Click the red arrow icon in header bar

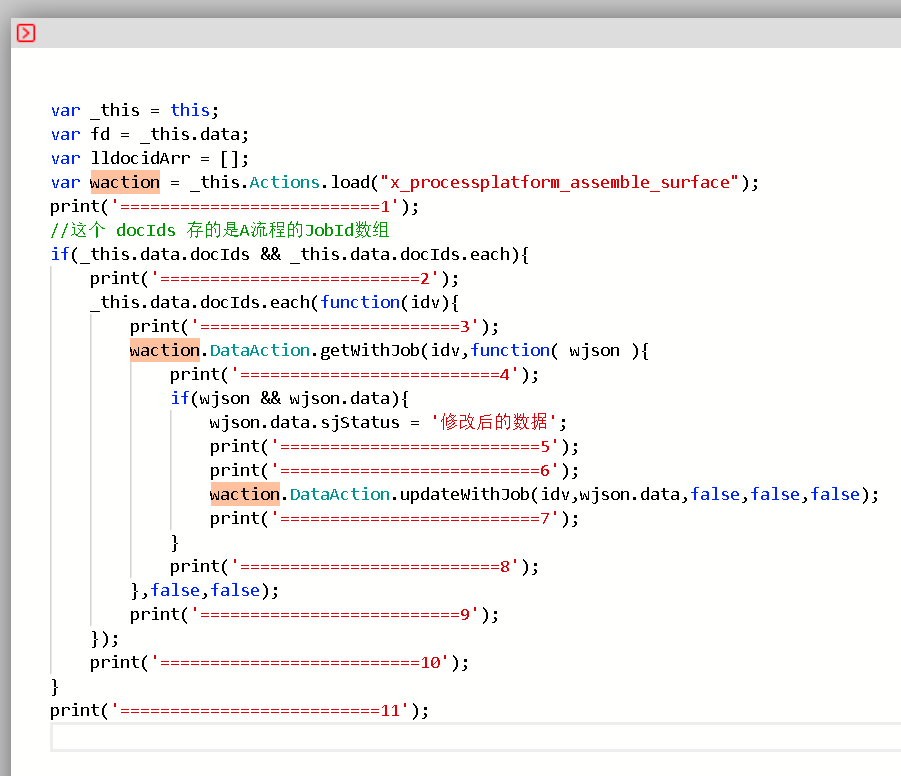tap(26, 33)
